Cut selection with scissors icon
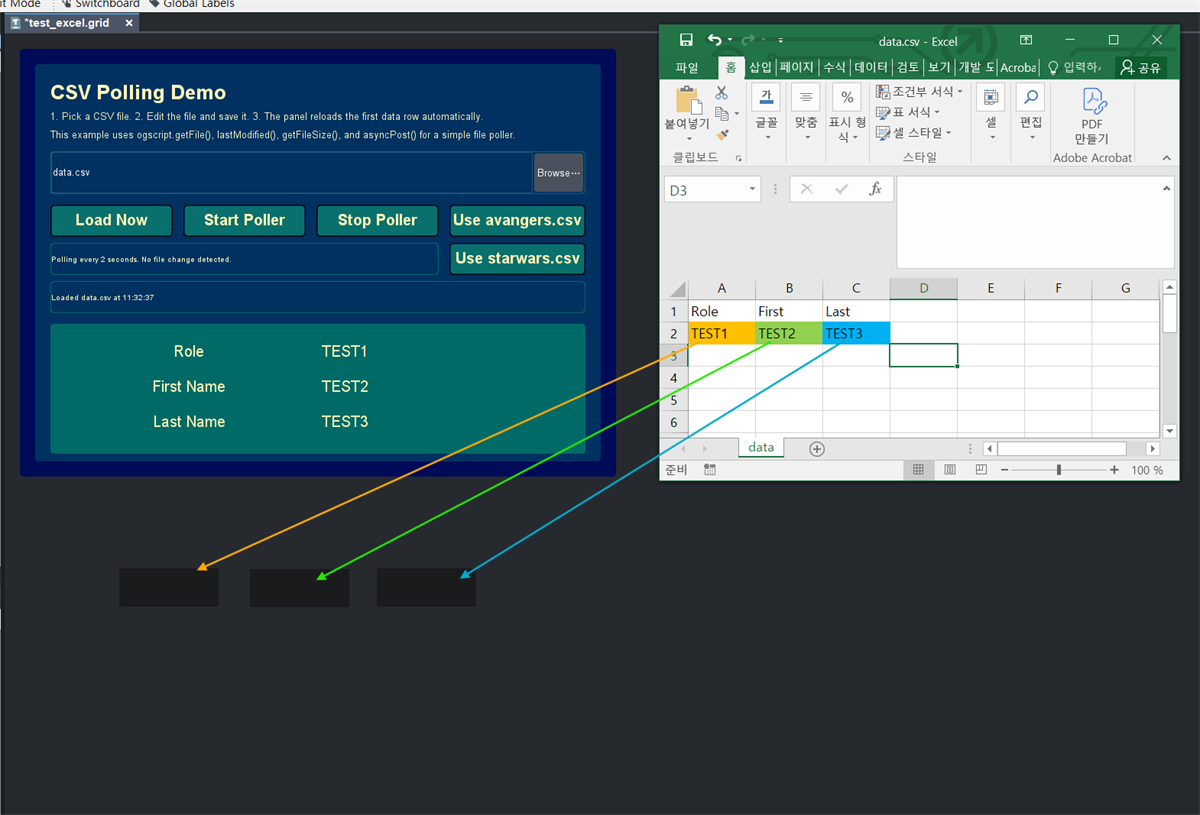This screenshot has width=1200, height=815. coord(722,92)
